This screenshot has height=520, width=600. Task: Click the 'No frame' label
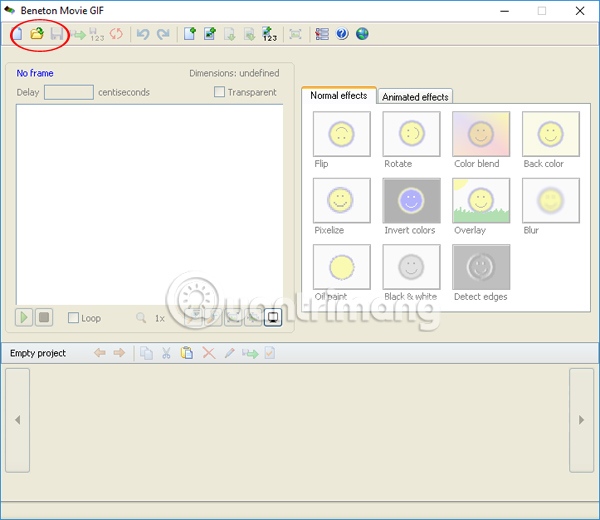pos(35,73)
